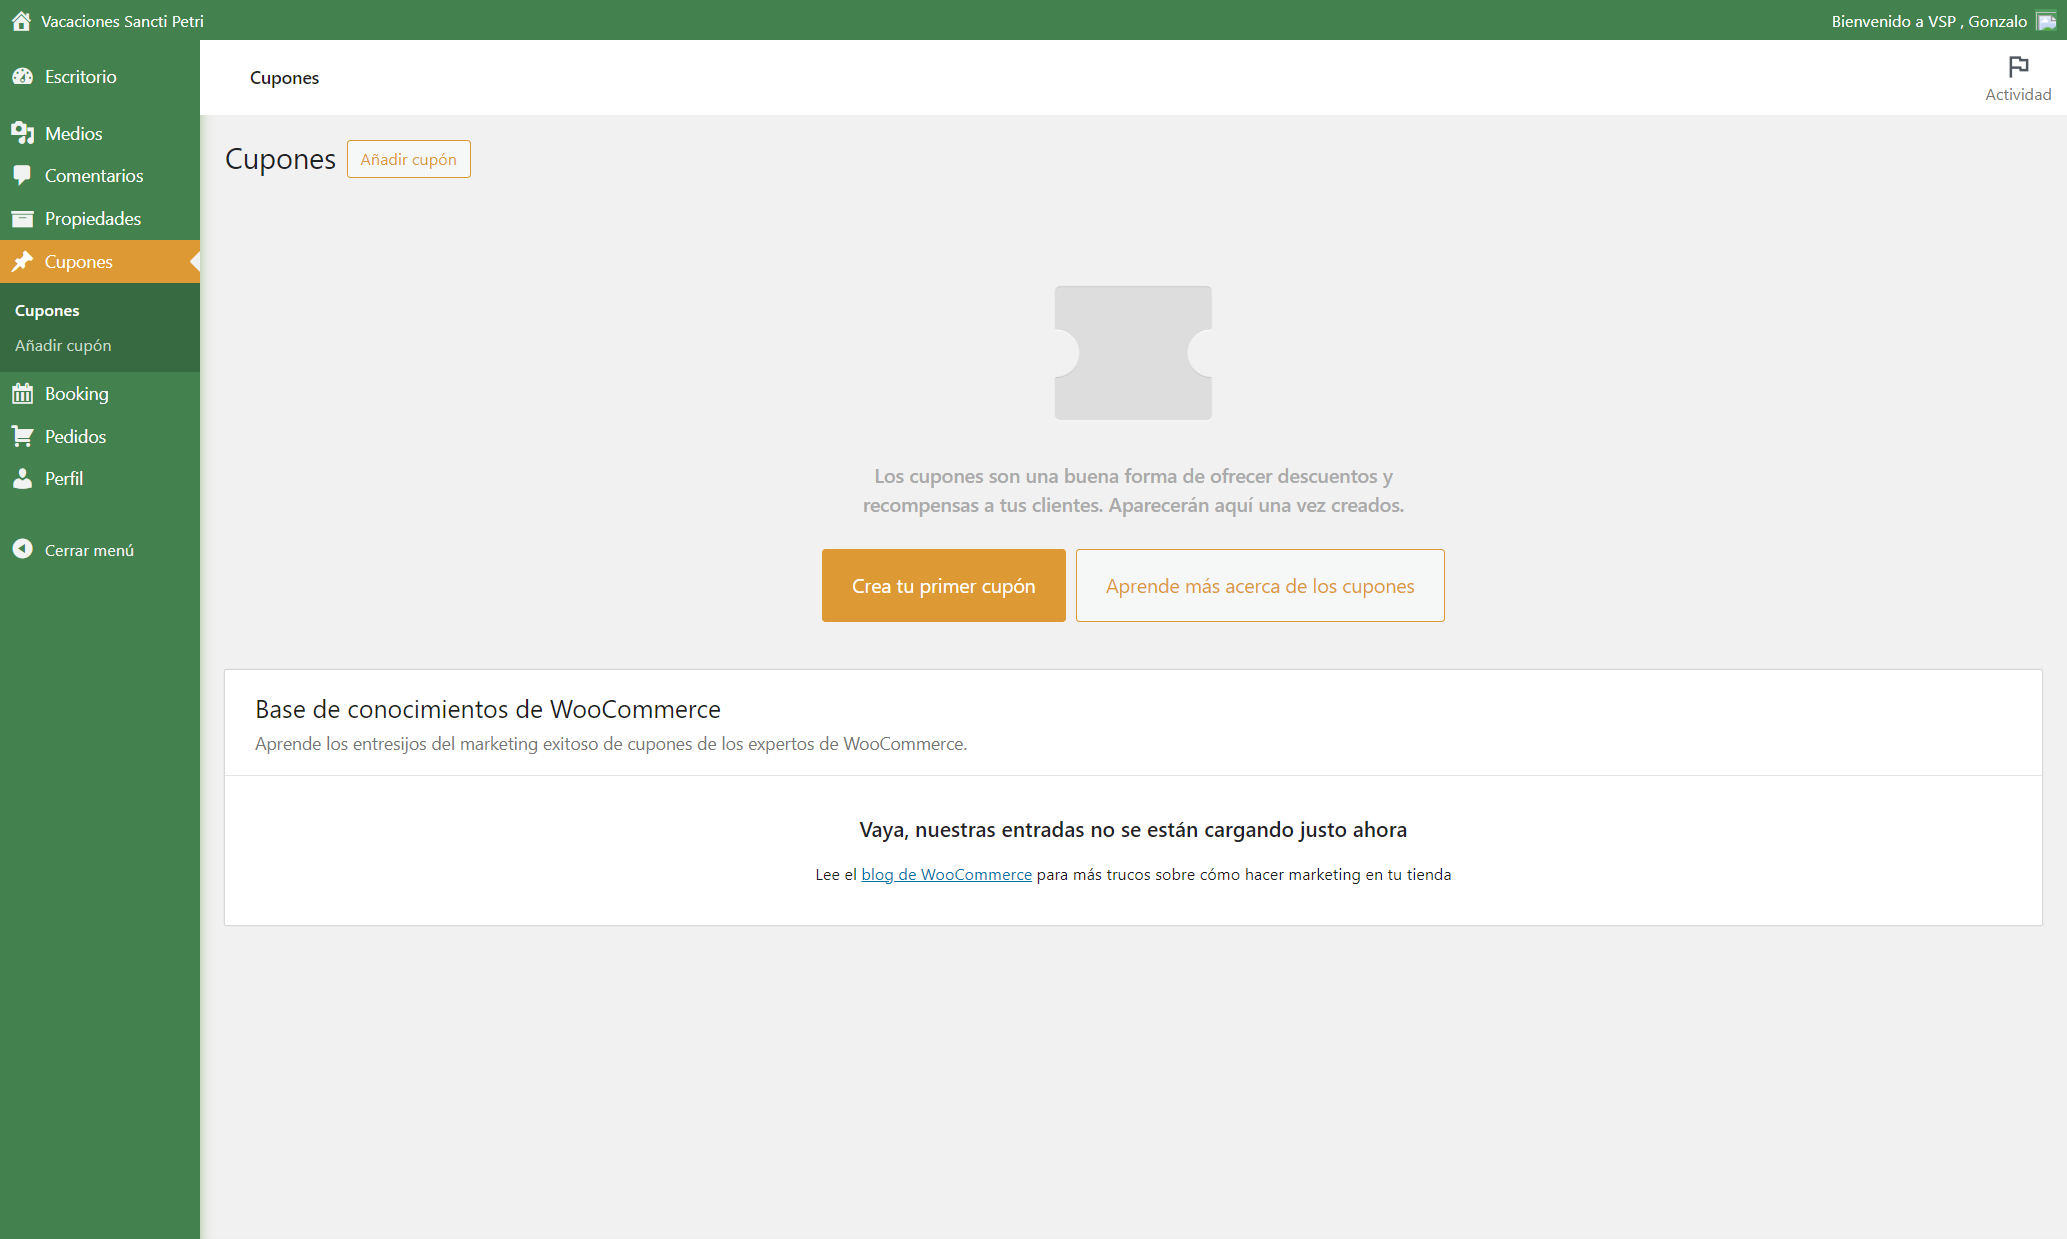Viewport: 2067px width, 1239px height.
Task: Open the Medios menu item
Action: [100, 133]
